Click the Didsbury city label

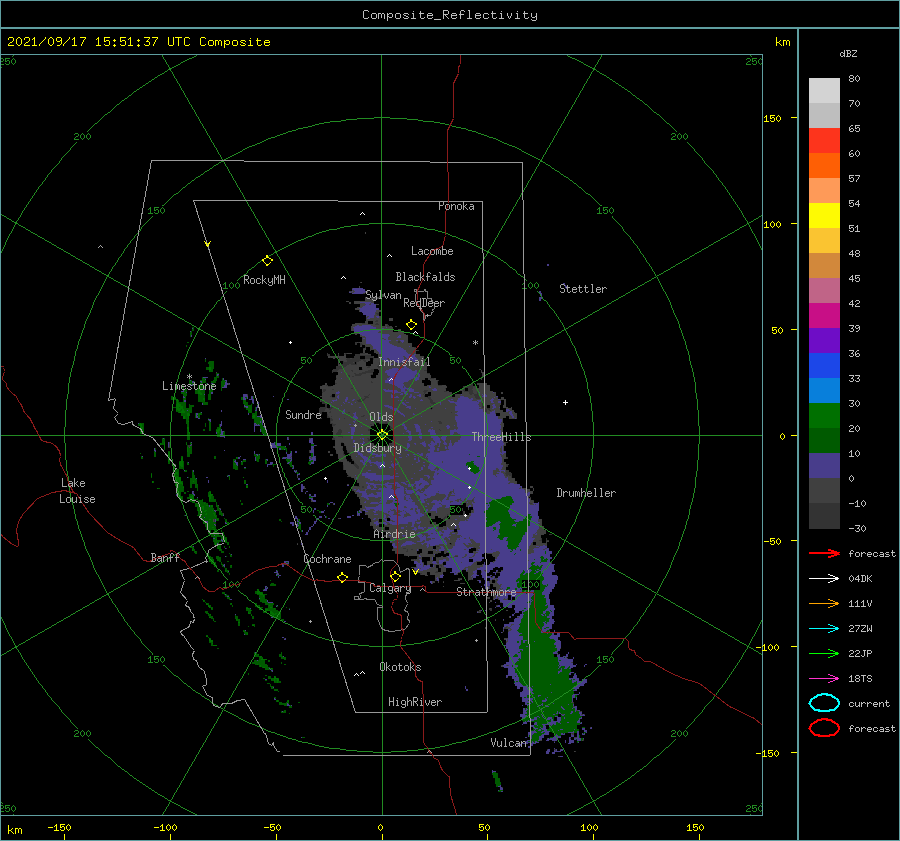[x=377, y=448]
